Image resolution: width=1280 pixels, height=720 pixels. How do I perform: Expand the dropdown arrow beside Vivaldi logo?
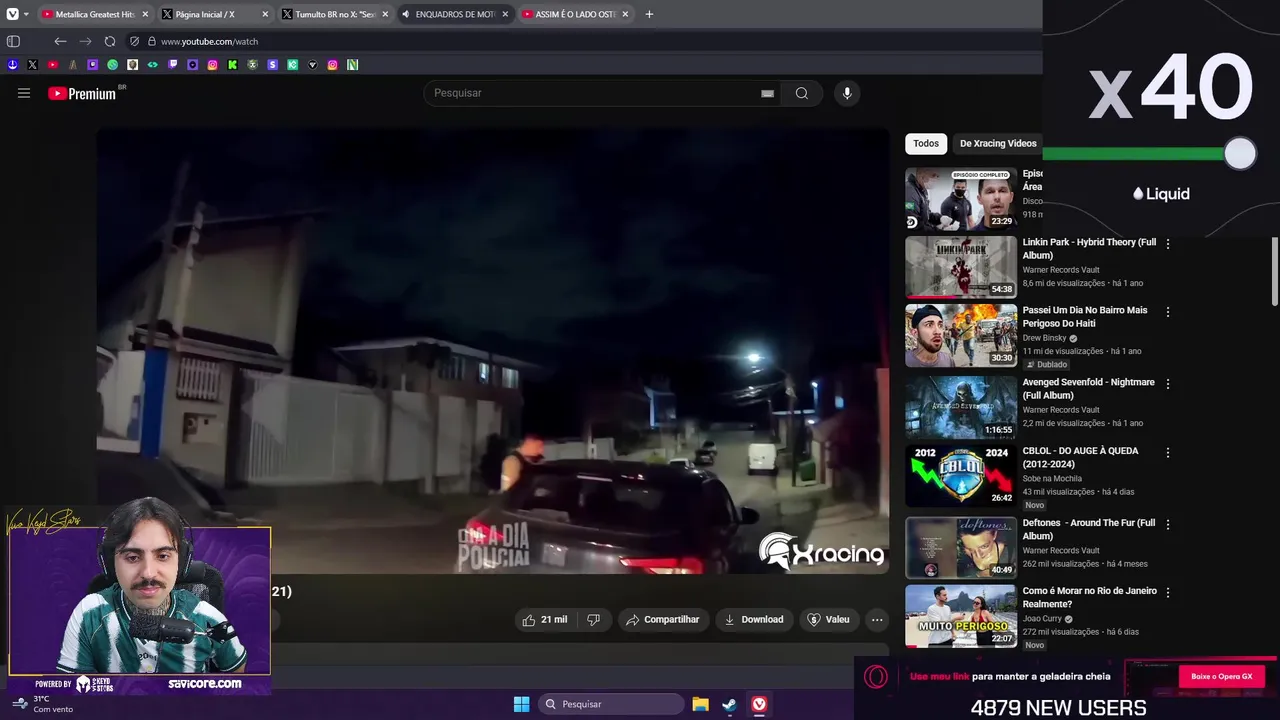click(26, 14)
